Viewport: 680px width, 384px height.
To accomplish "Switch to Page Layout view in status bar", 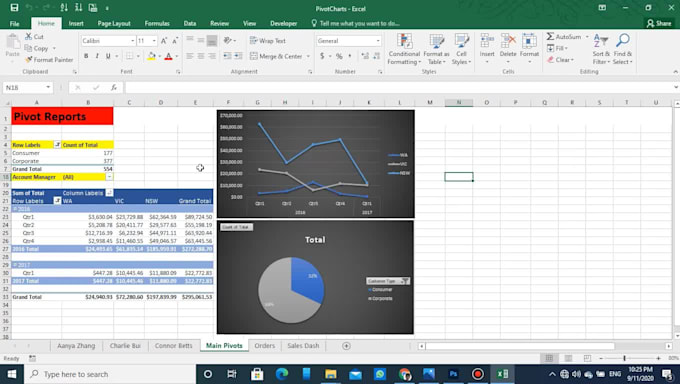I will [568, 358].
